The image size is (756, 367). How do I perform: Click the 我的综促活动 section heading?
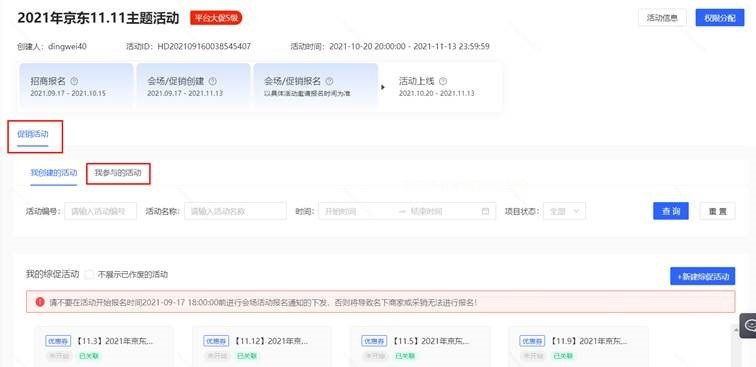pos(52,274)
